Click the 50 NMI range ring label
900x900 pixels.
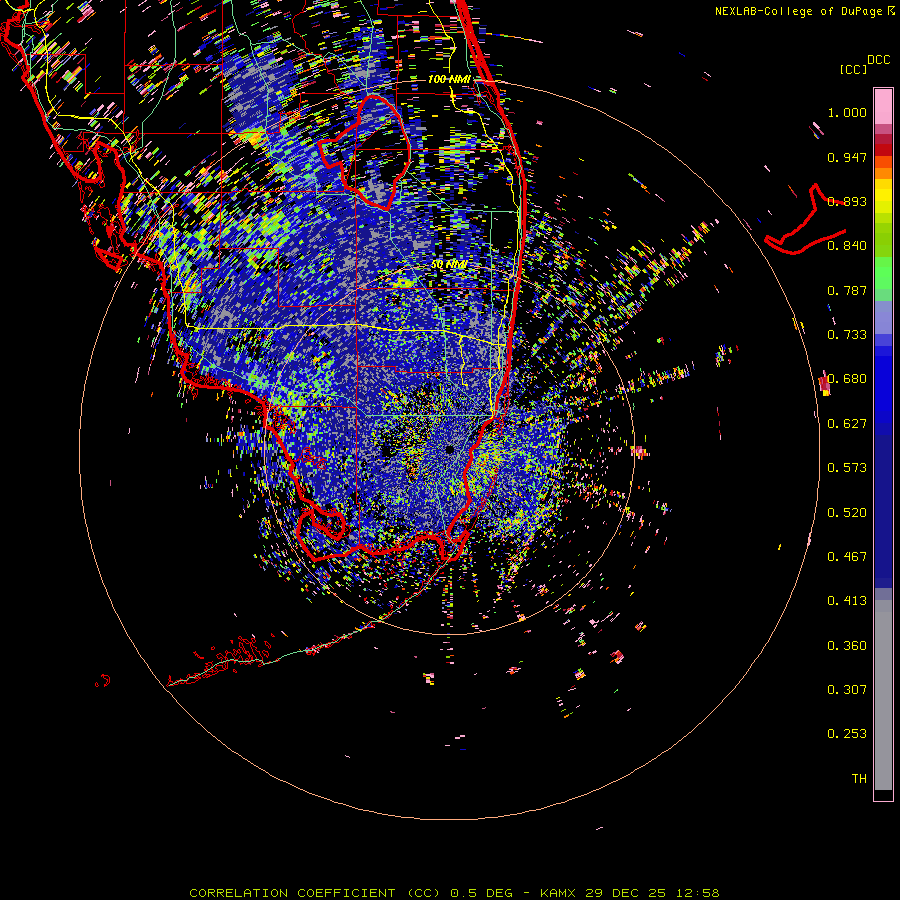click(449, 264)
